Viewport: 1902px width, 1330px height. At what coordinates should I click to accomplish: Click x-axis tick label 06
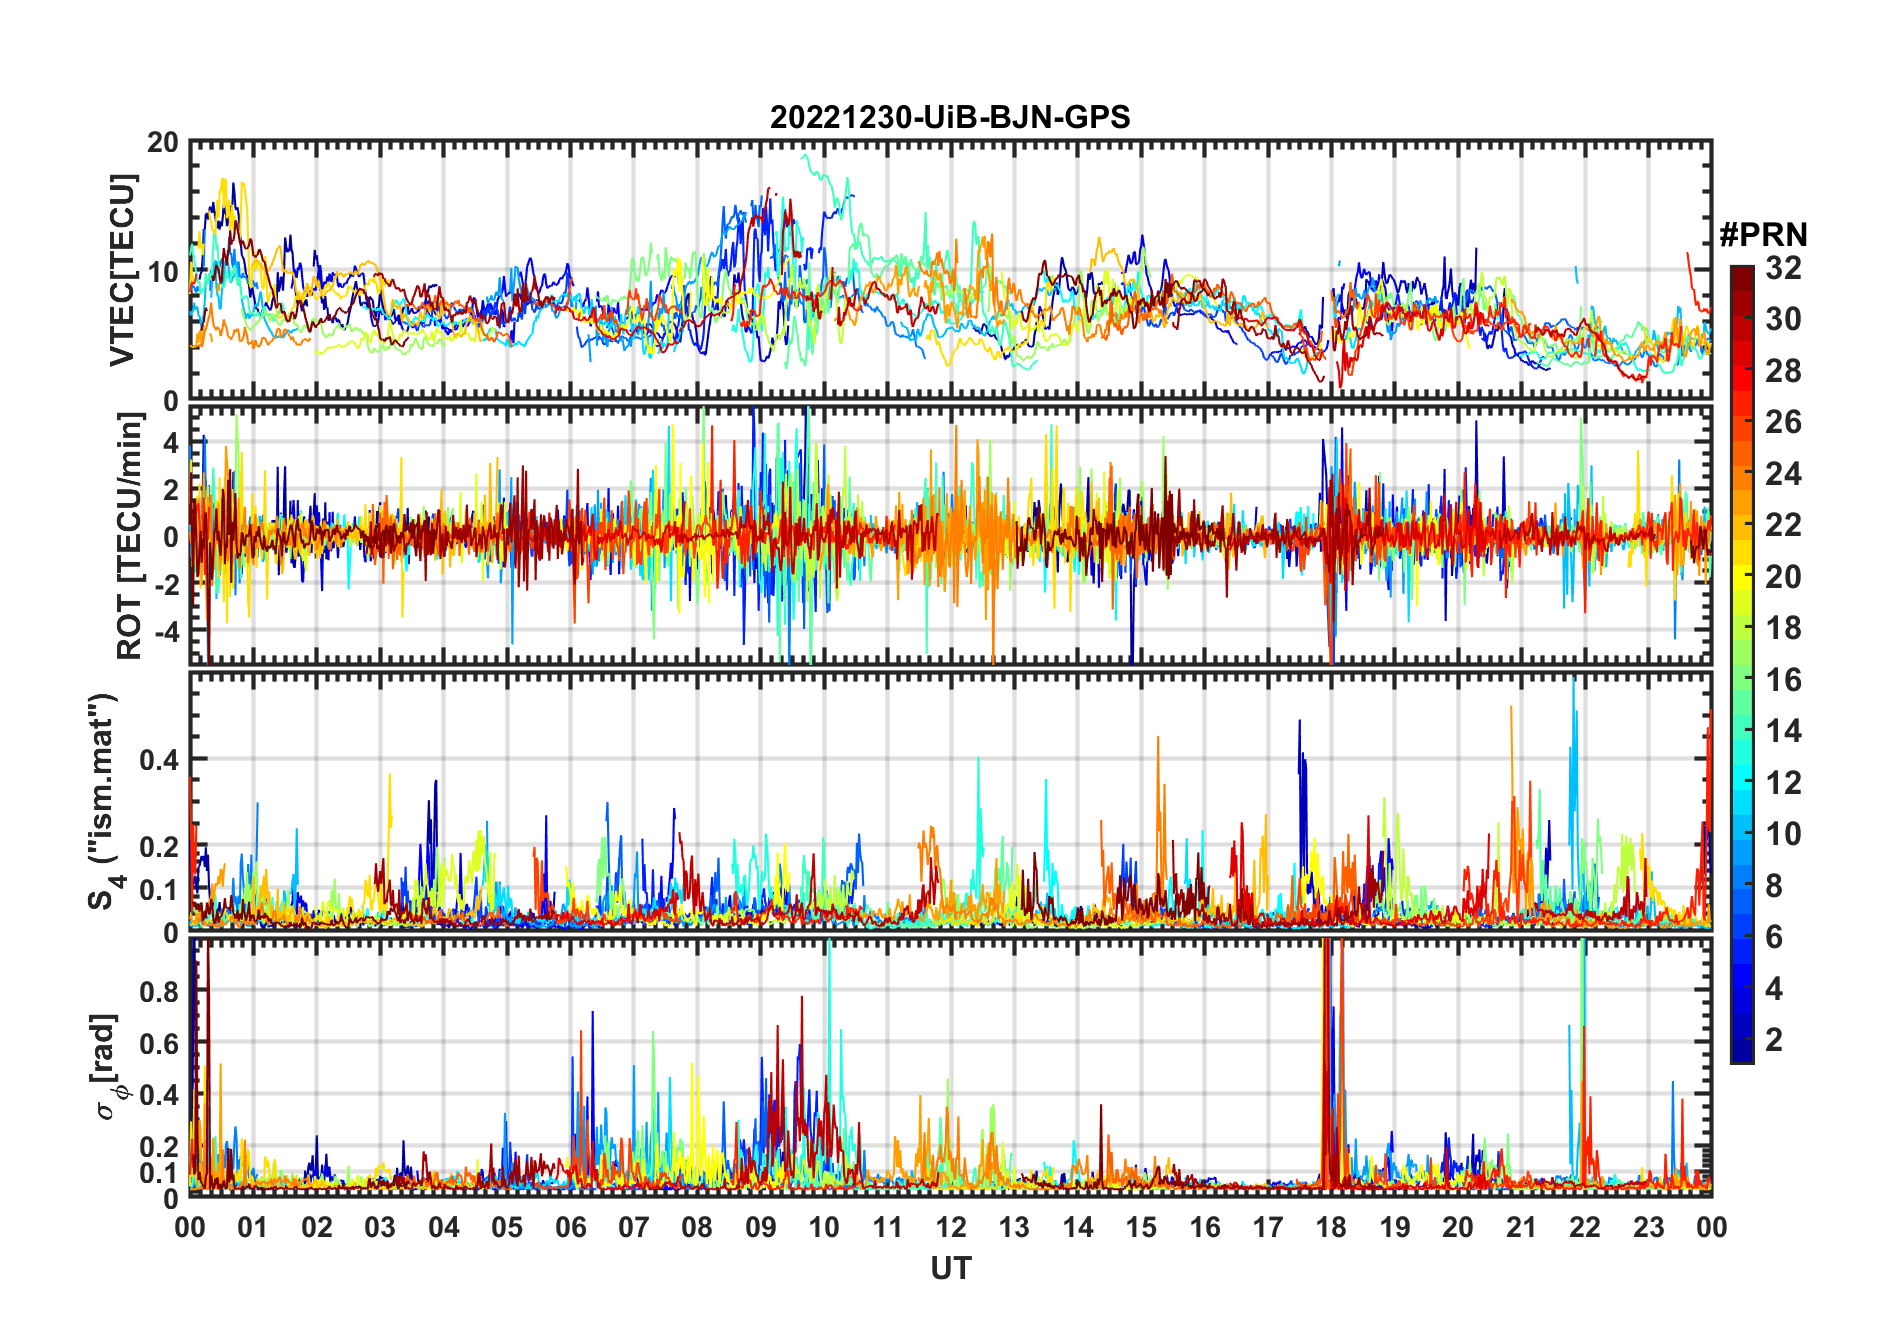570,1227
